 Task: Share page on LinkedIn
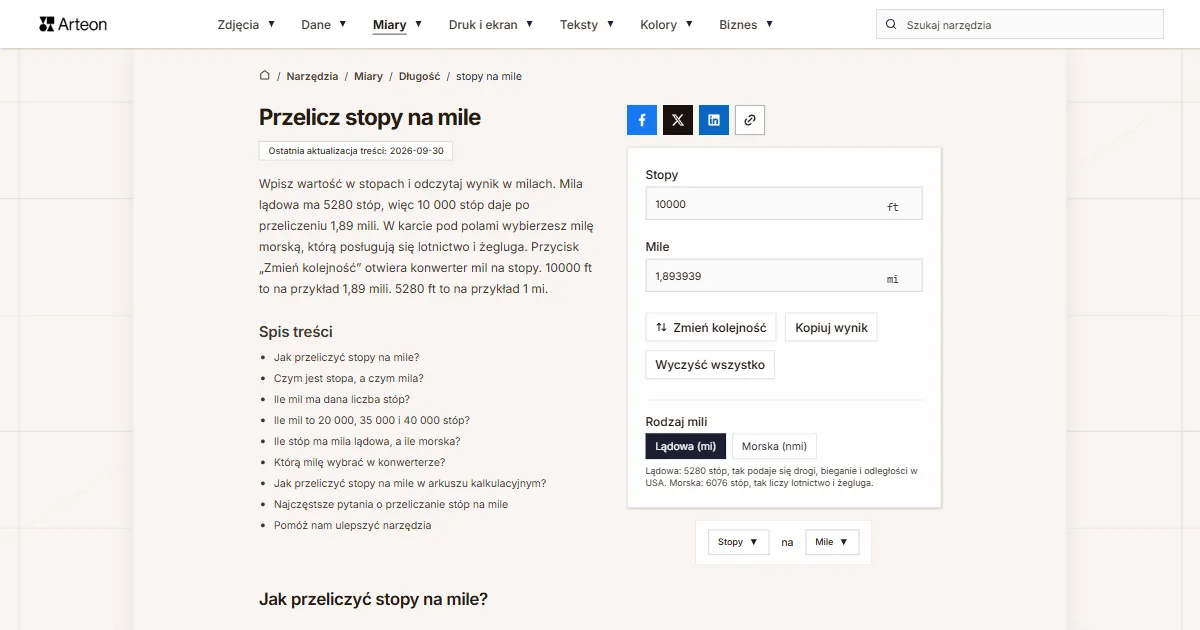(714, 120)
